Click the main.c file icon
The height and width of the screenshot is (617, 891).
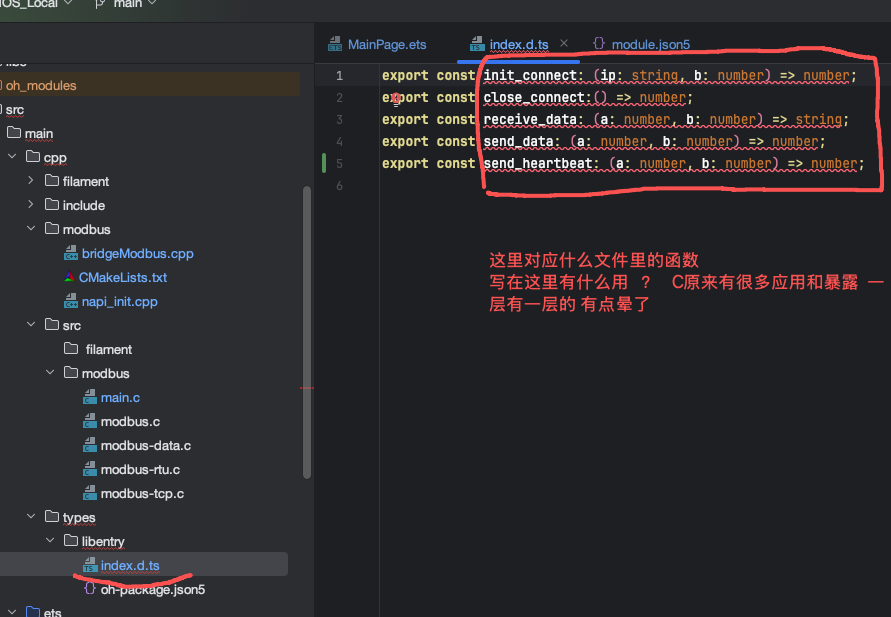(x=89, y=398)
